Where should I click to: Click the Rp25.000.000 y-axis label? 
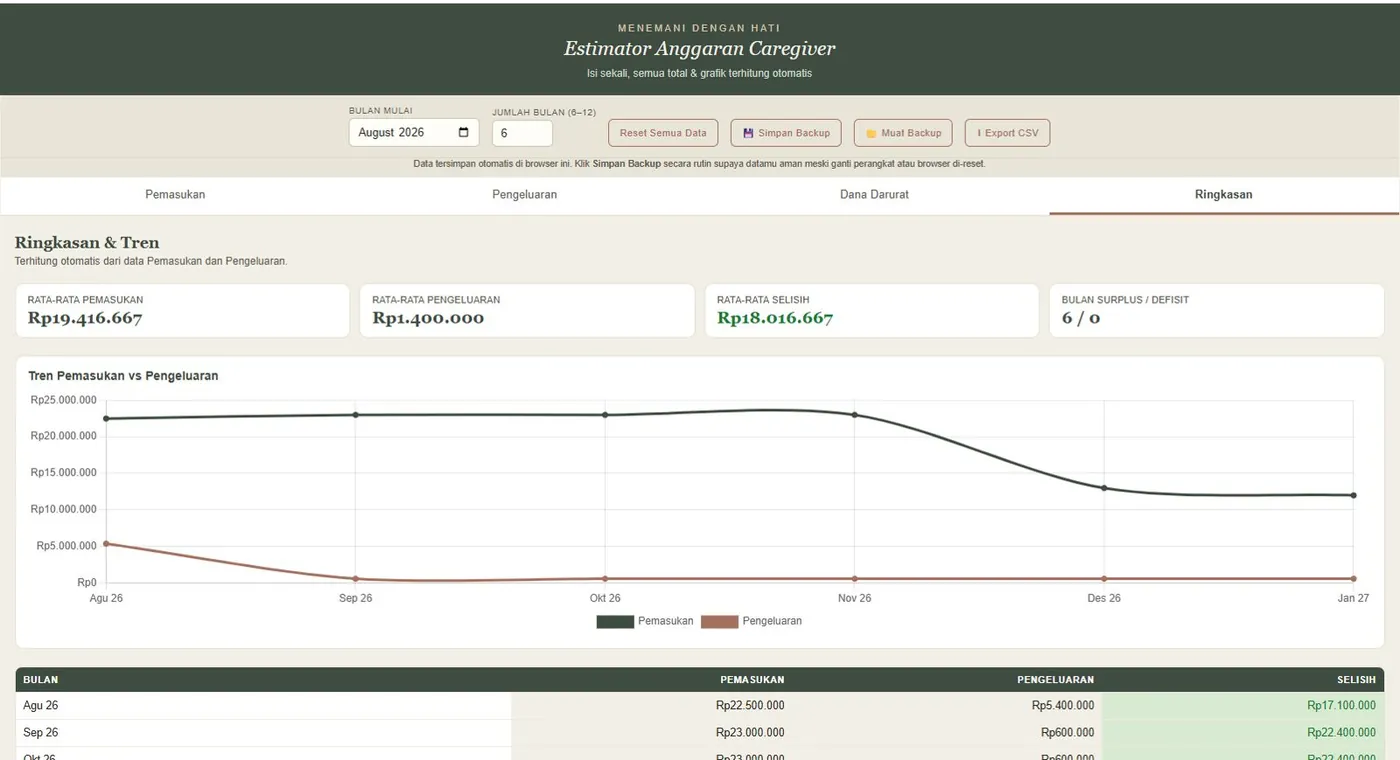pos(63,400)
